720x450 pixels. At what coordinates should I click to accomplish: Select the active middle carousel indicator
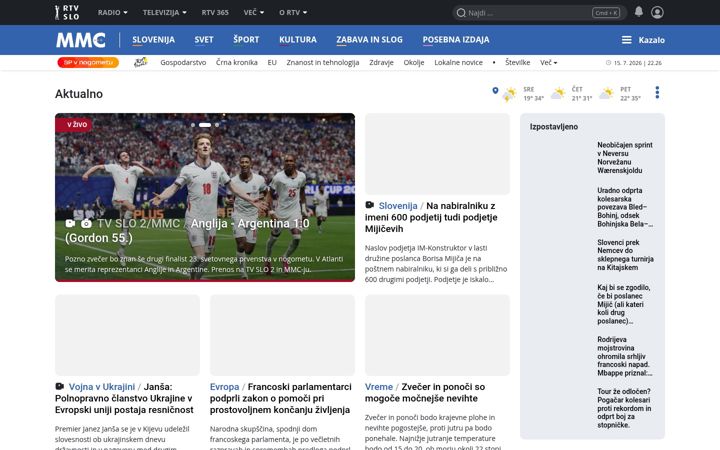tap(205, 125)
